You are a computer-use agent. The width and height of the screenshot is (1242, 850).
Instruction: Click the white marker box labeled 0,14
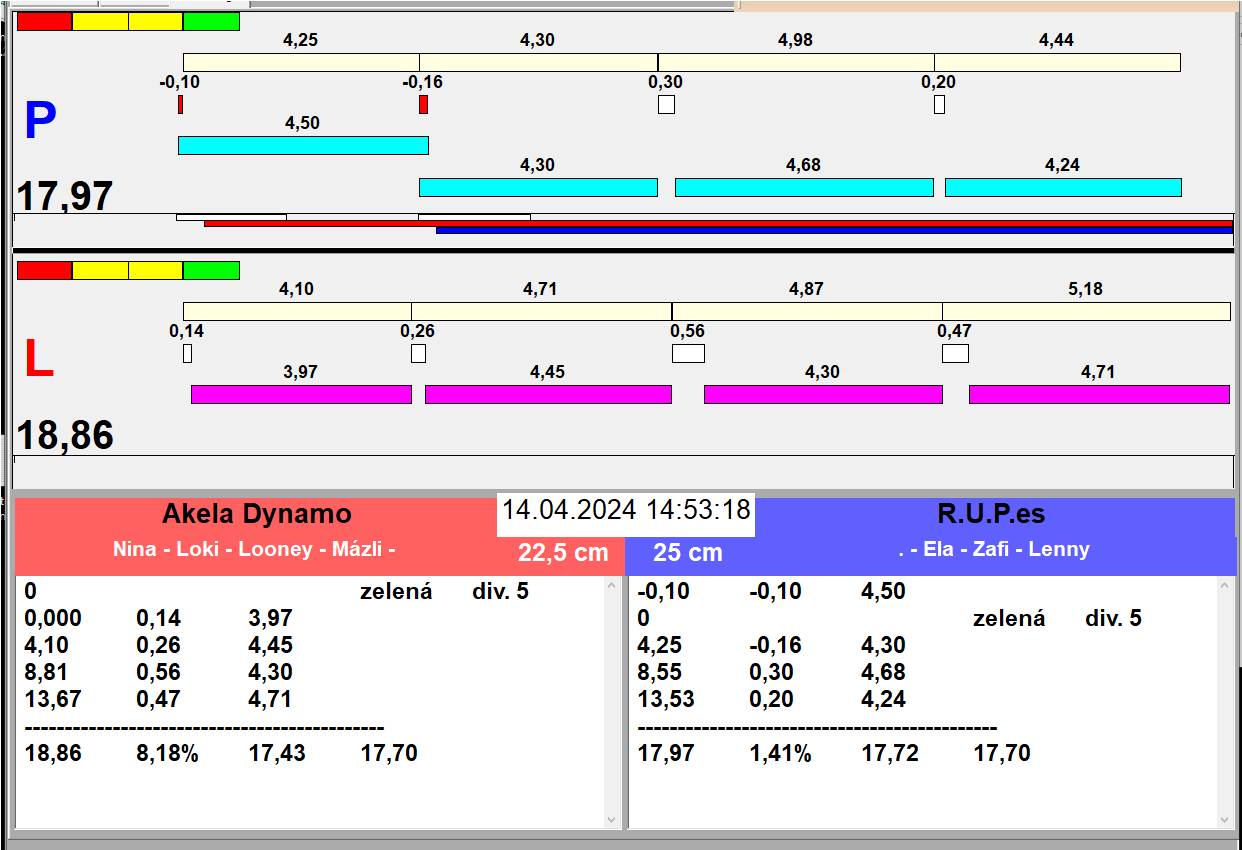tap(187, 353)
